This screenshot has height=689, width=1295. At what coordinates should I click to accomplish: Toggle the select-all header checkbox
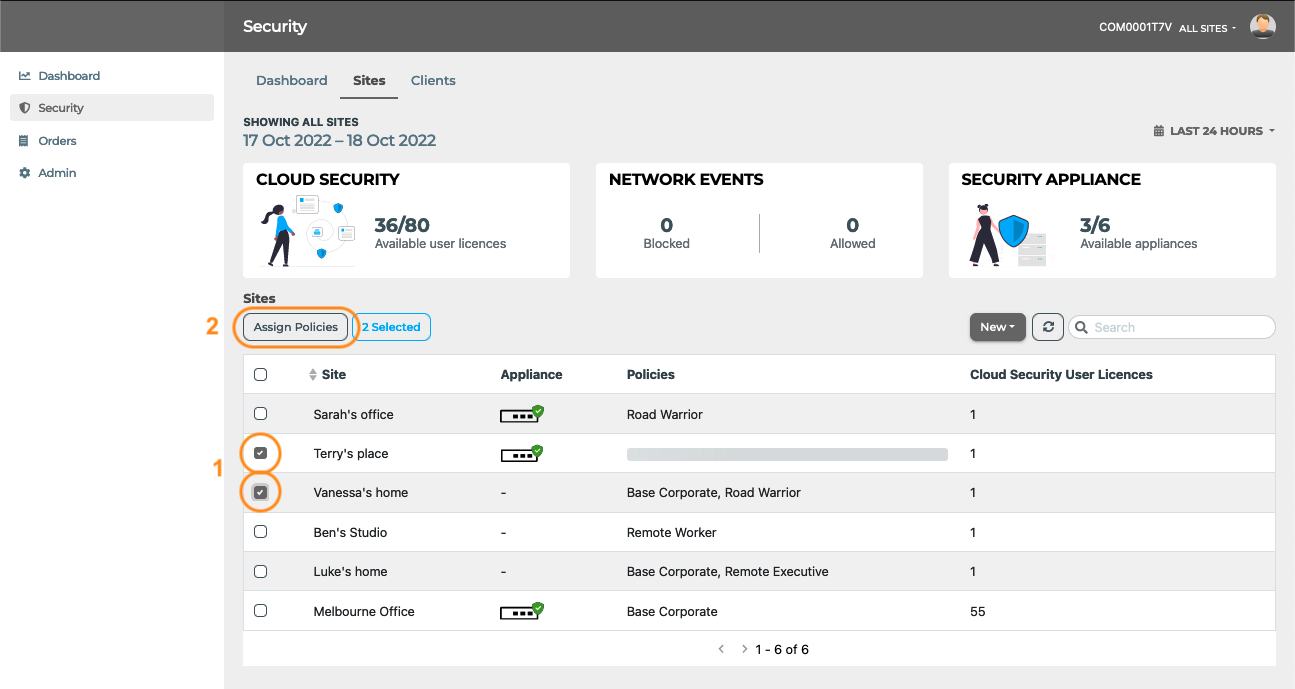click(x=261, y=375)
